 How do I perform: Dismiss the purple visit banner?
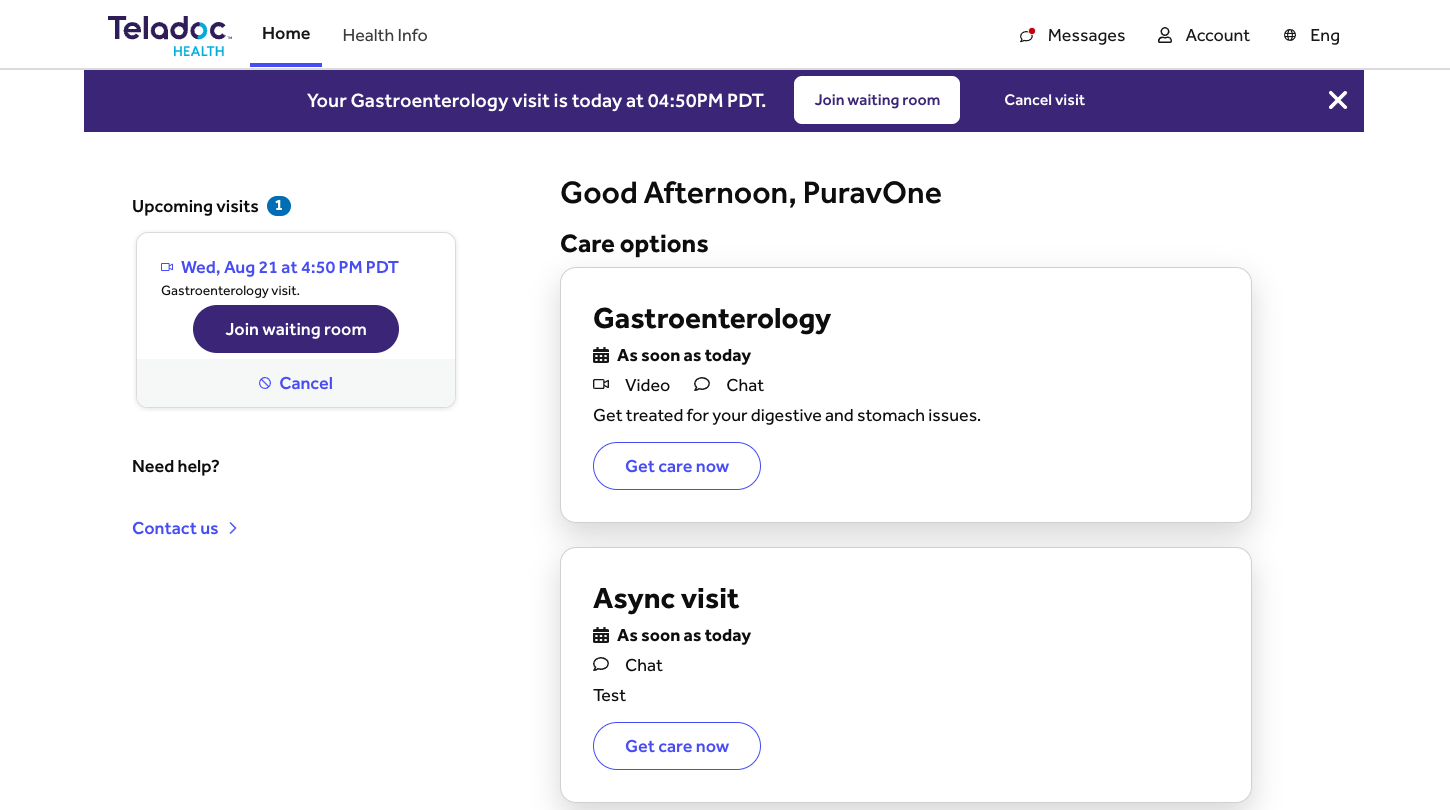click(1337, 100)
